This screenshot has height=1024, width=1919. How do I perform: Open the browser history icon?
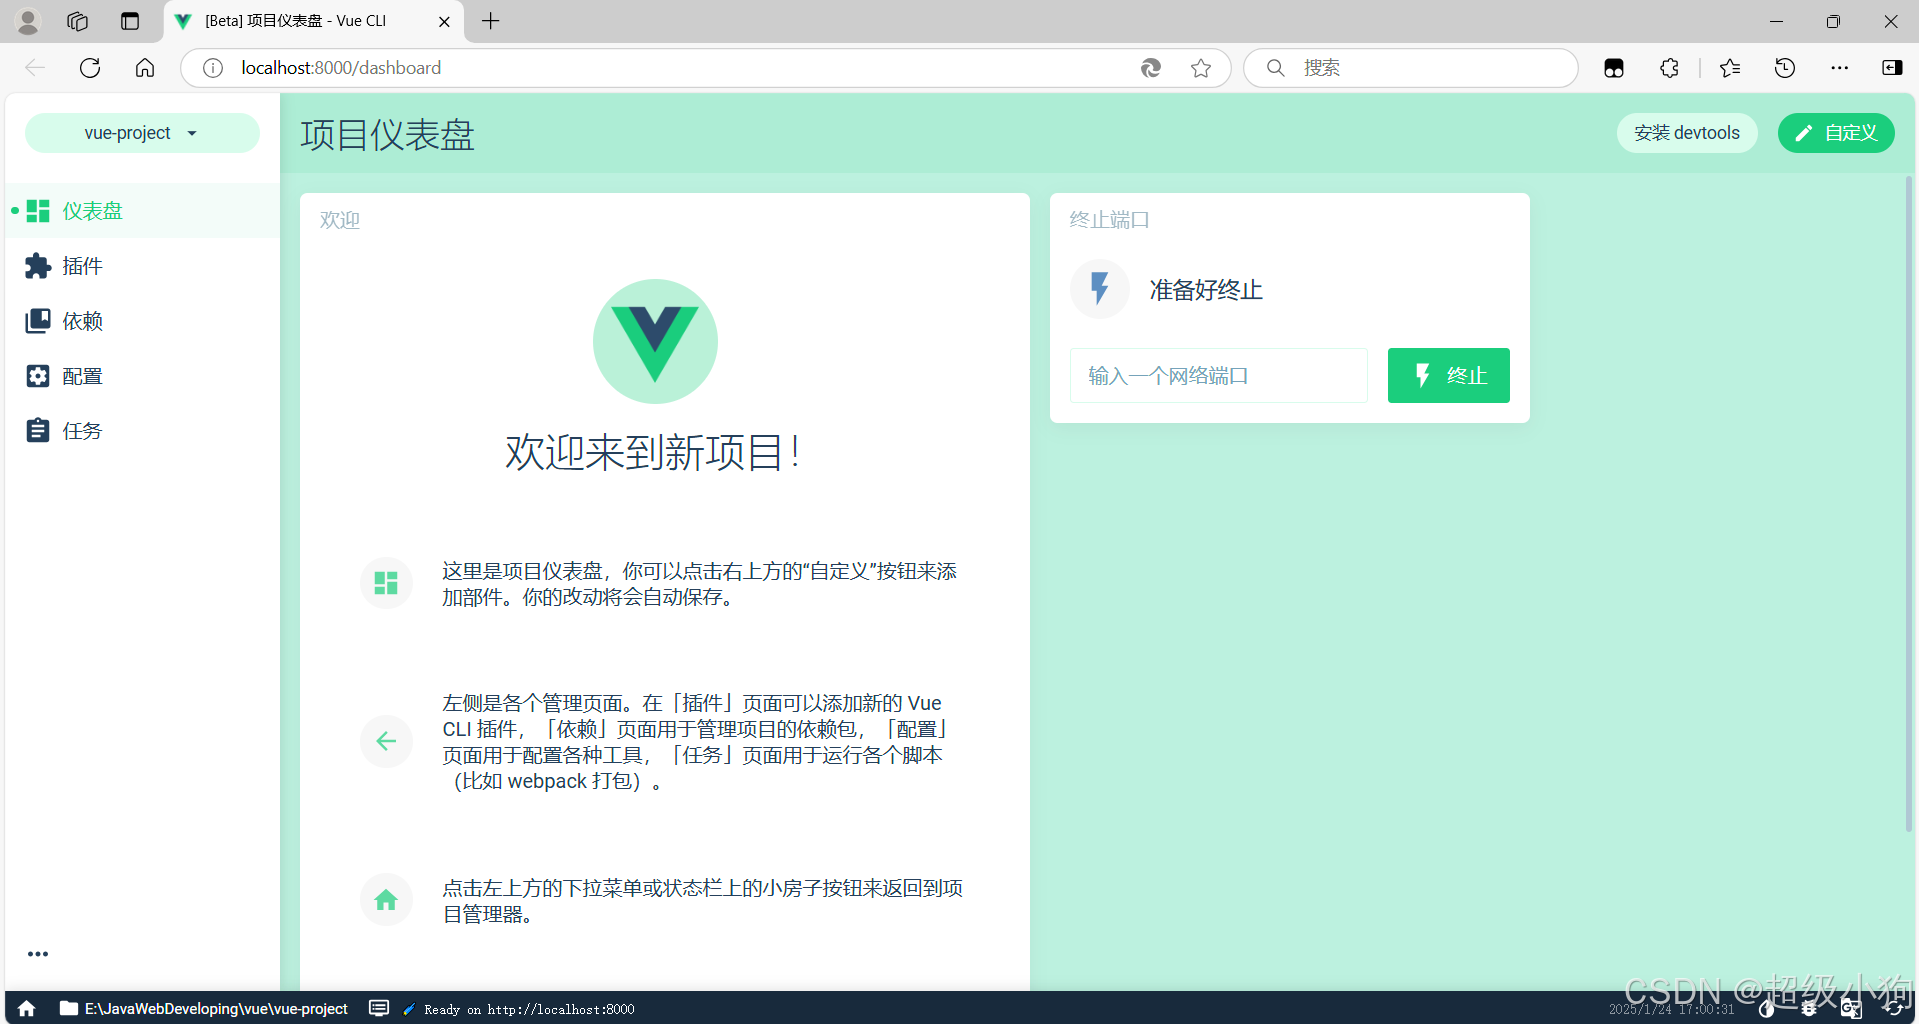[x=1785, y=68]
